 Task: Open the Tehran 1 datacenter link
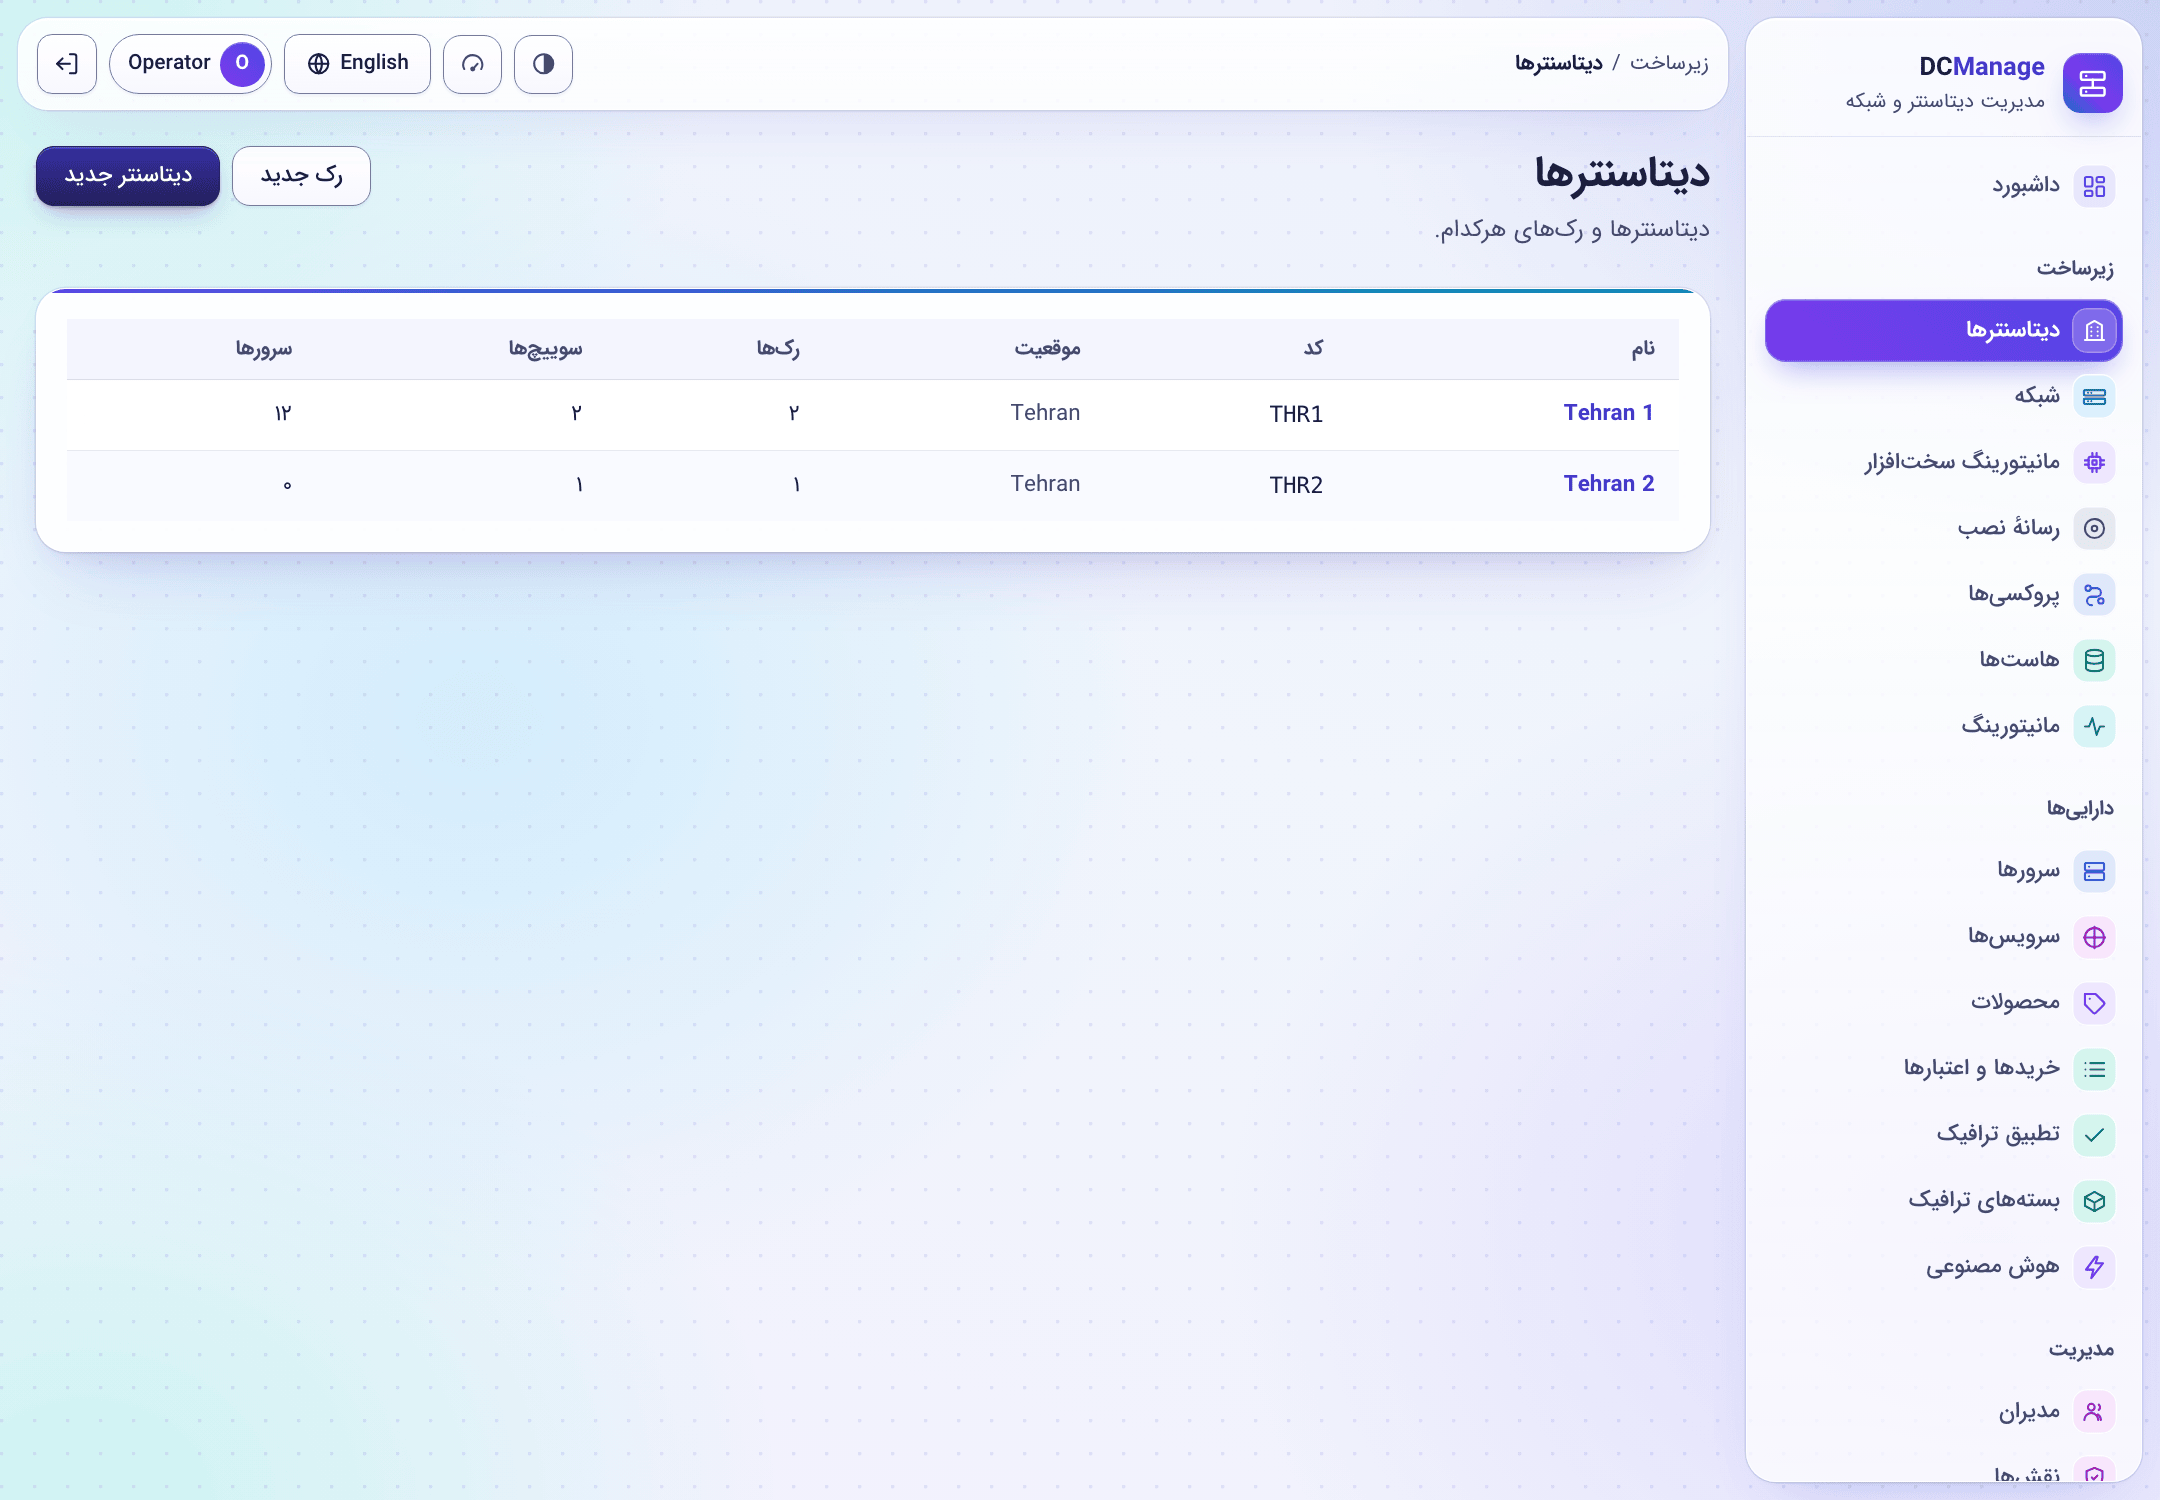(x=1608, y=413)
